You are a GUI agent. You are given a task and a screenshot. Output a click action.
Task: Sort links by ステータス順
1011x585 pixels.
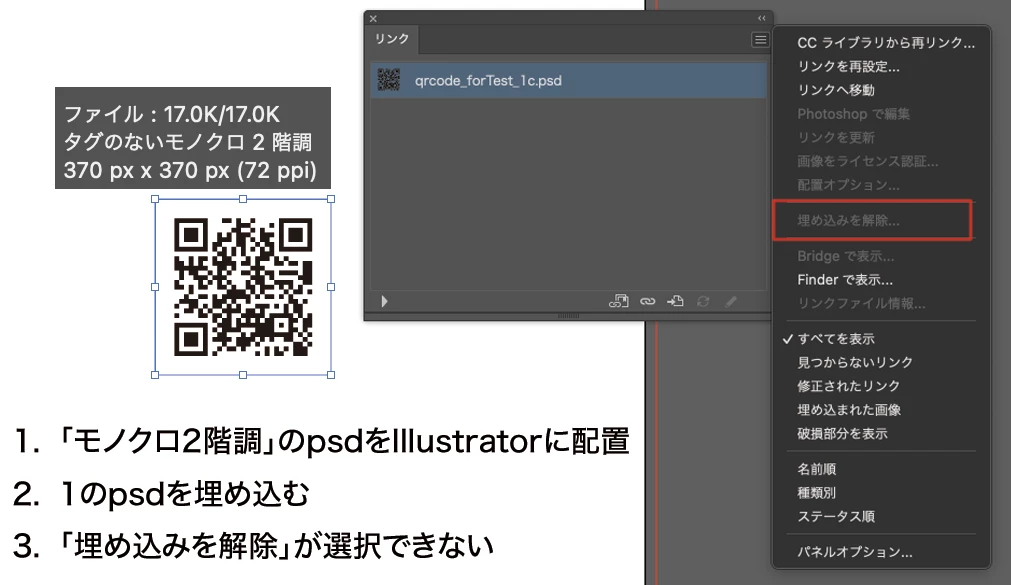[836, 517]
